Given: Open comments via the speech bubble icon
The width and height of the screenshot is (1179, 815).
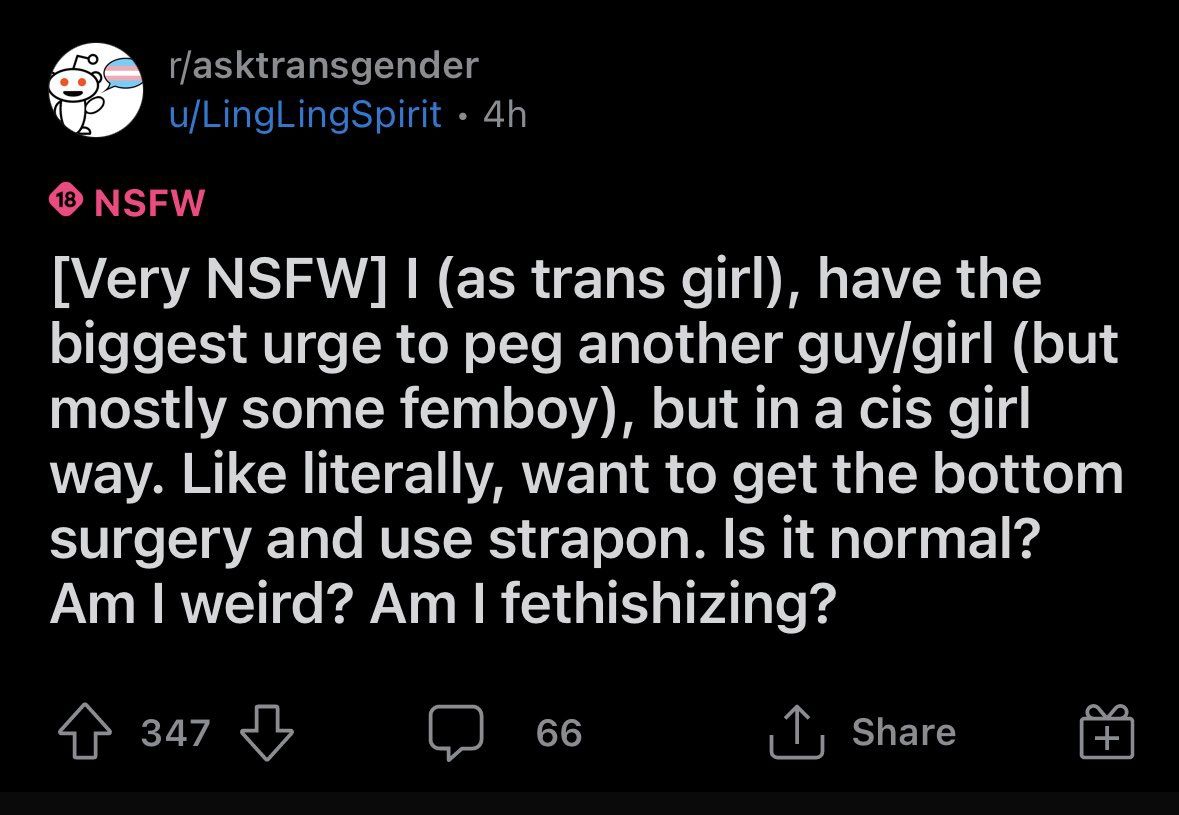Looking at the screenshot, I should click(456, 732).
